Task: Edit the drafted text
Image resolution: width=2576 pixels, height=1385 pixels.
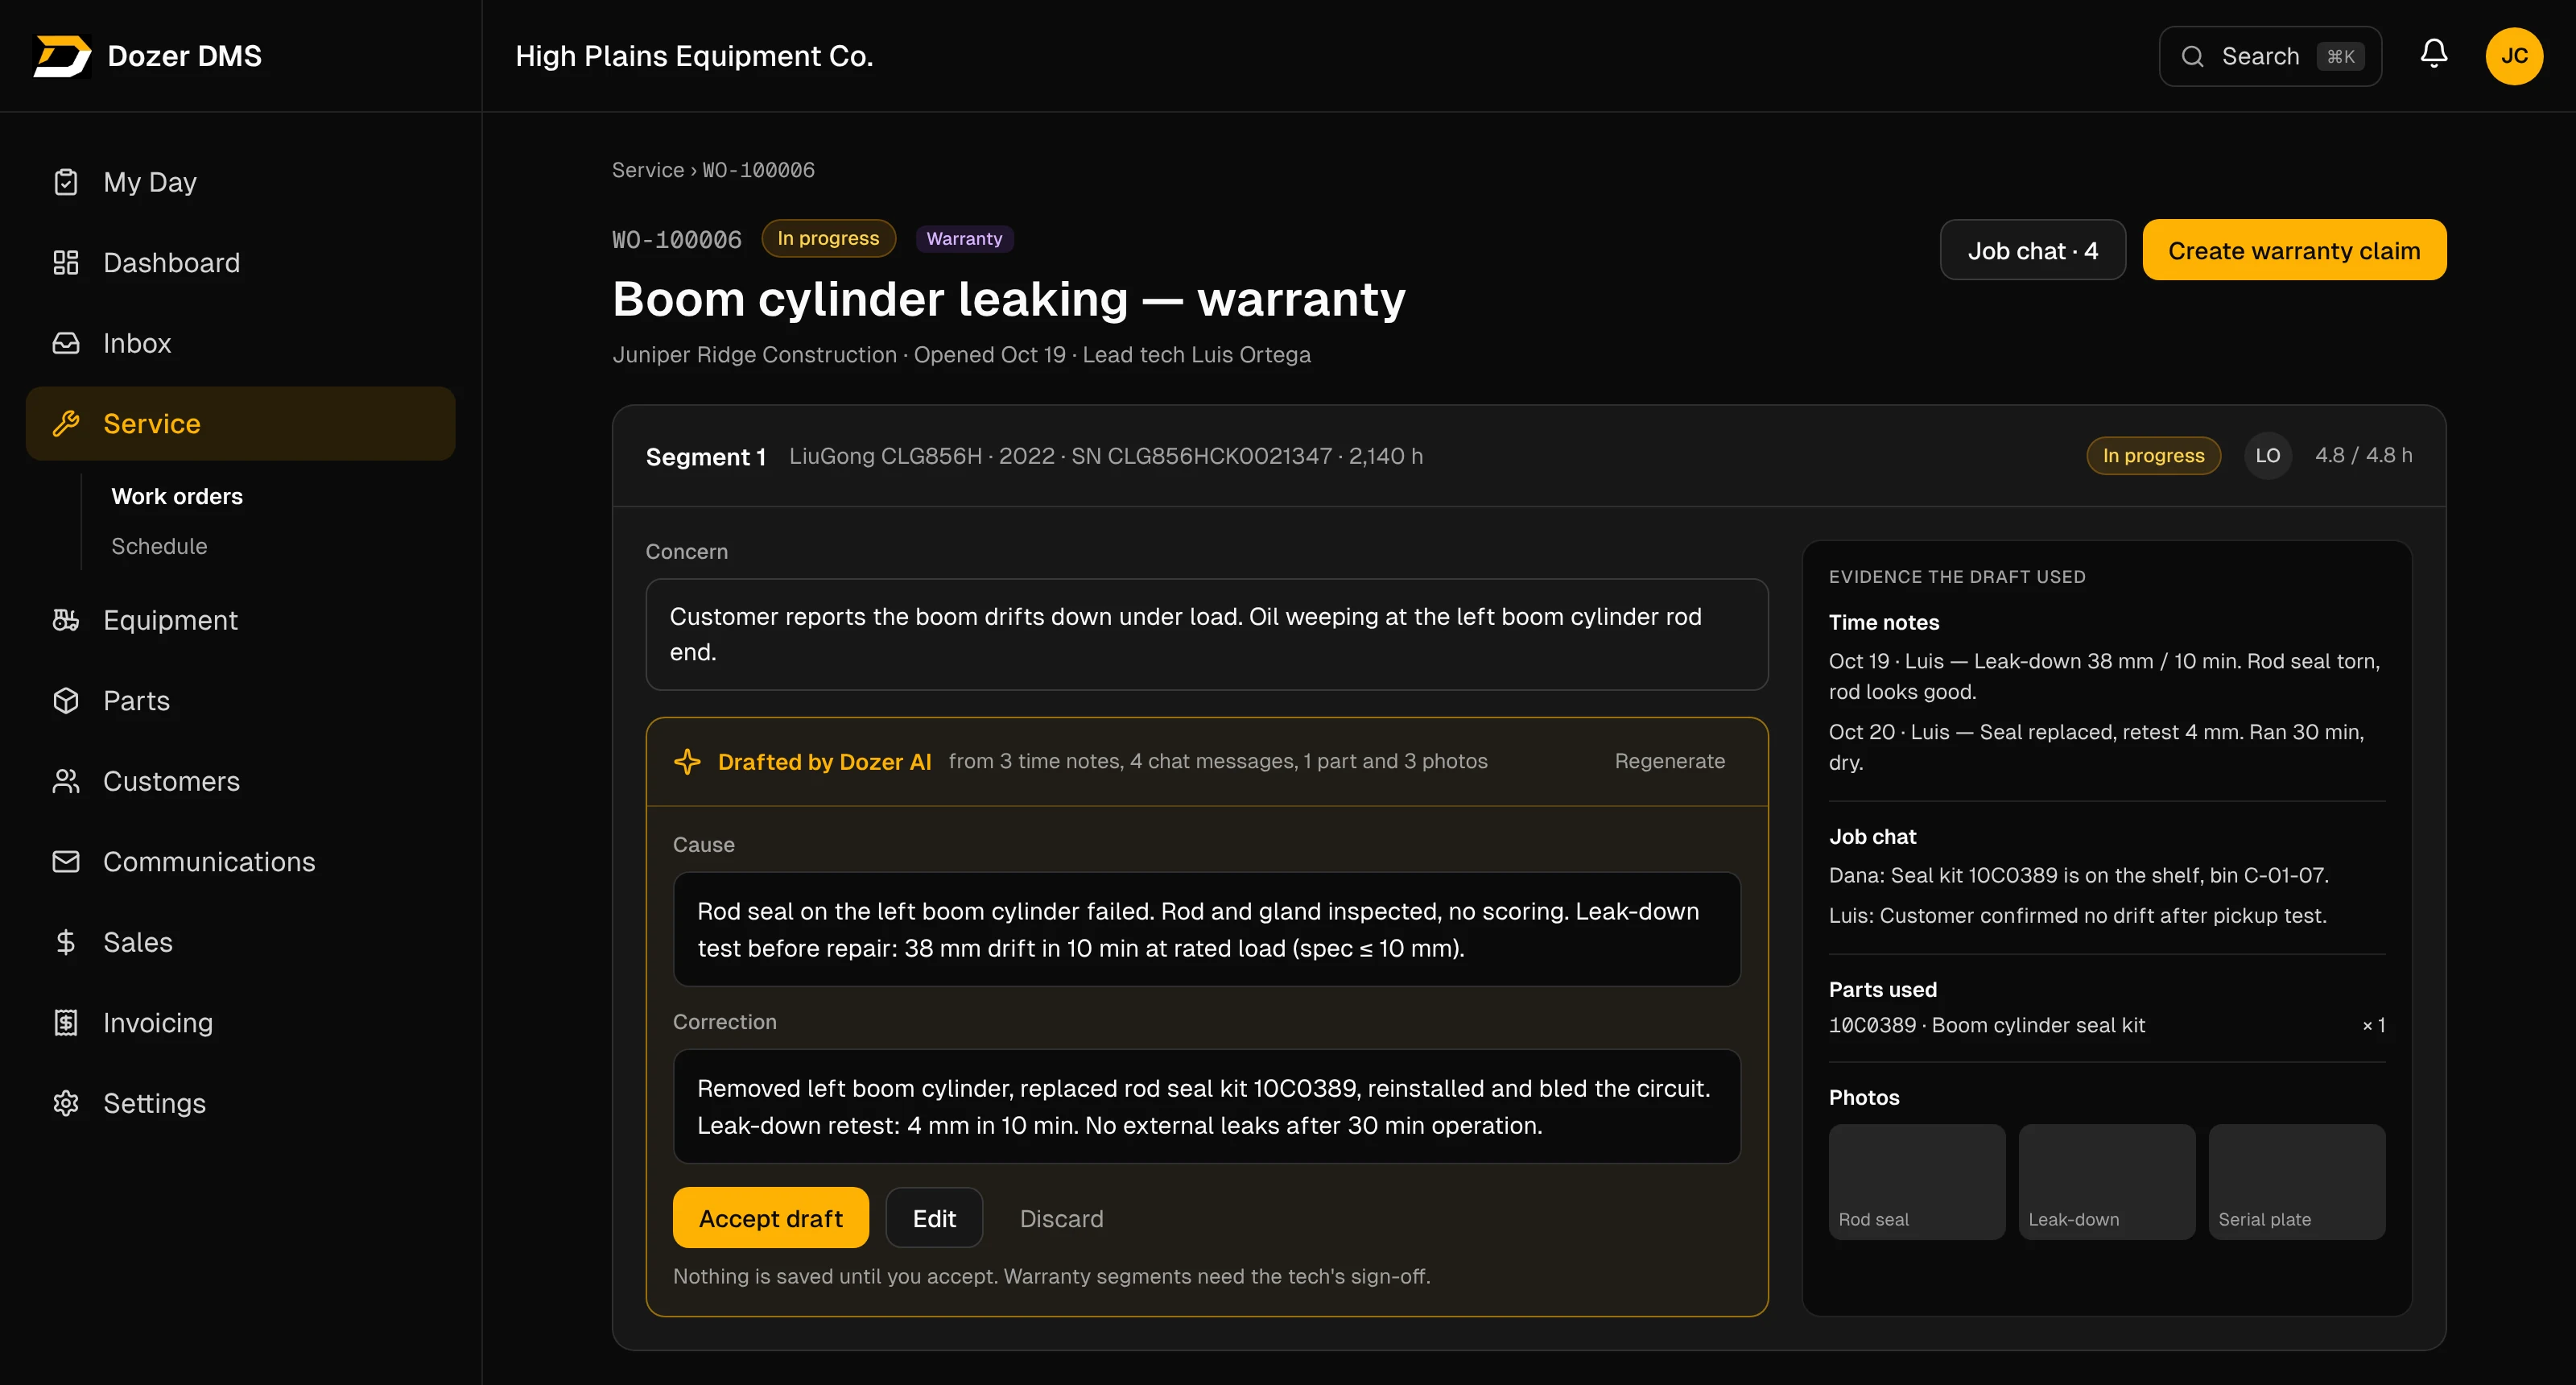Action: [x=934, y=1218]
